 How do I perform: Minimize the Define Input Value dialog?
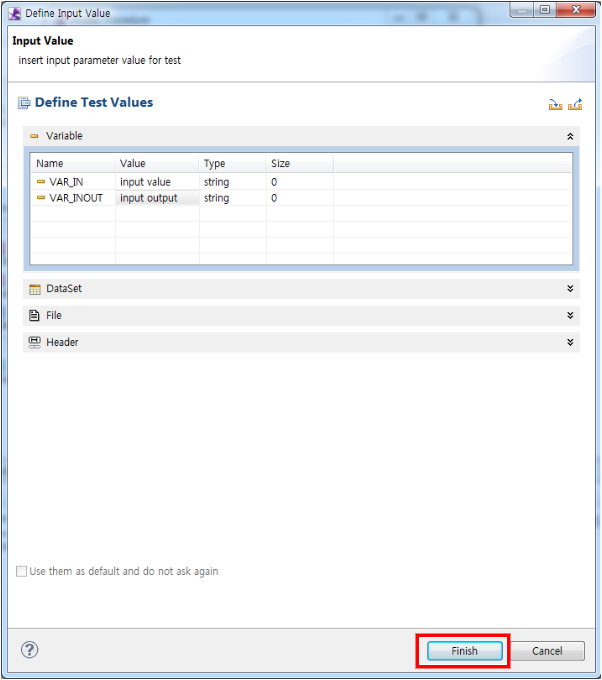[x=523, y=10]
